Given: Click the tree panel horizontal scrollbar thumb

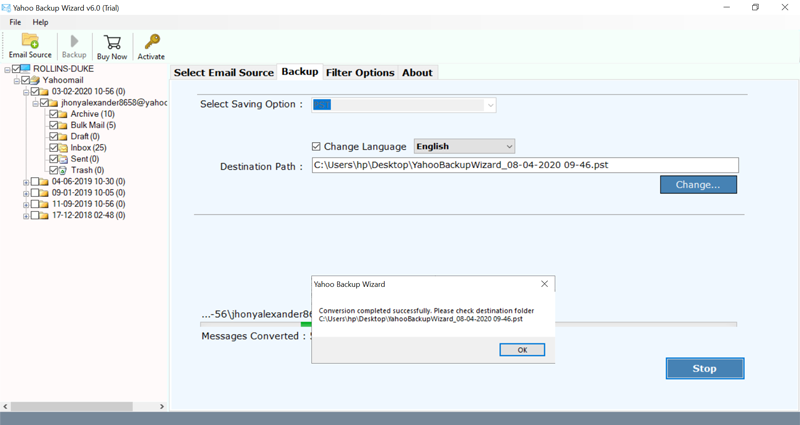Looking at the screenshot, I should (x=71, y=407).
